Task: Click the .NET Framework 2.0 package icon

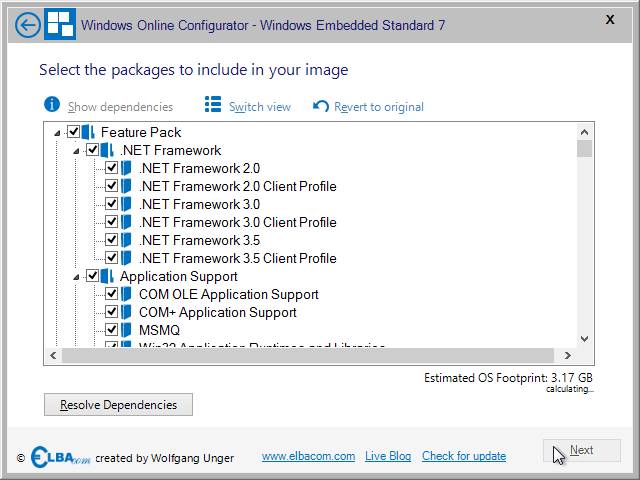Action: [126, 168]
